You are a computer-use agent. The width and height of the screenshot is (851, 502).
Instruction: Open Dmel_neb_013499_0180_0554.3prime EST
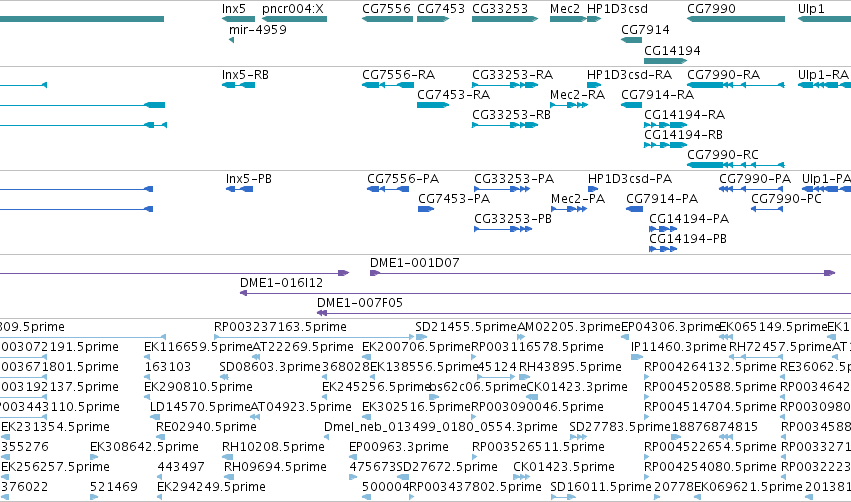click(327, 437)
